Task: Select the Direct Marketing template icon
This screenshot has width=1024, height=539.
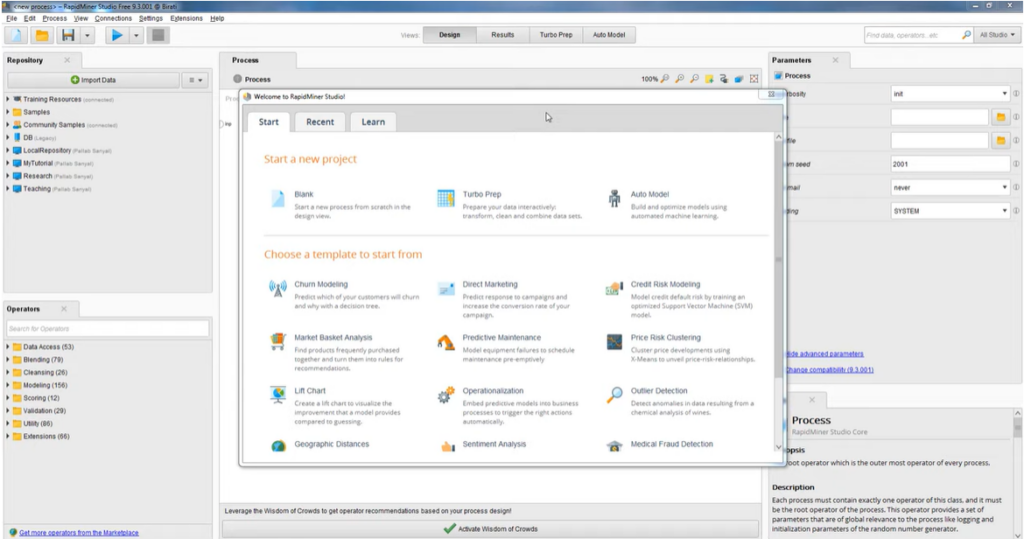Action: point(446,288)
